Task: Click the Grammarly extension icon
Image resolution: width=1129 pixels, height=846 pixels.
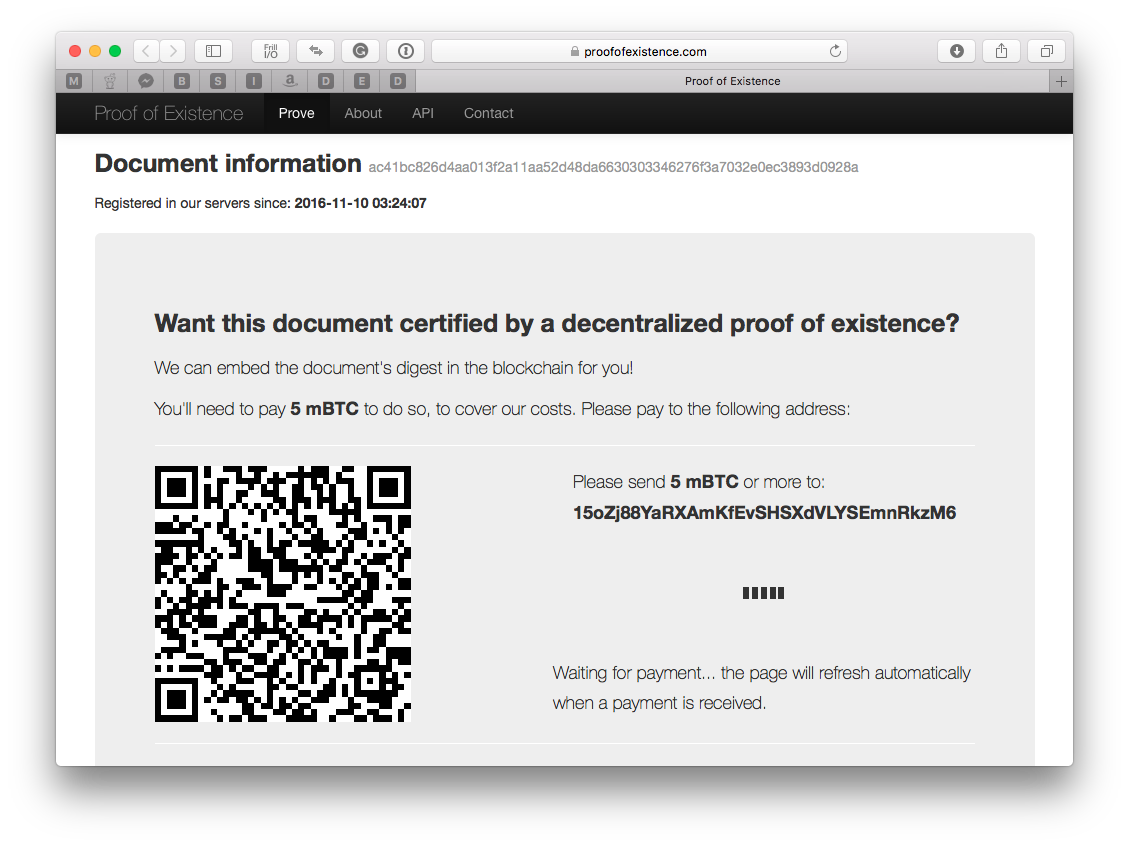Action: 360,50
